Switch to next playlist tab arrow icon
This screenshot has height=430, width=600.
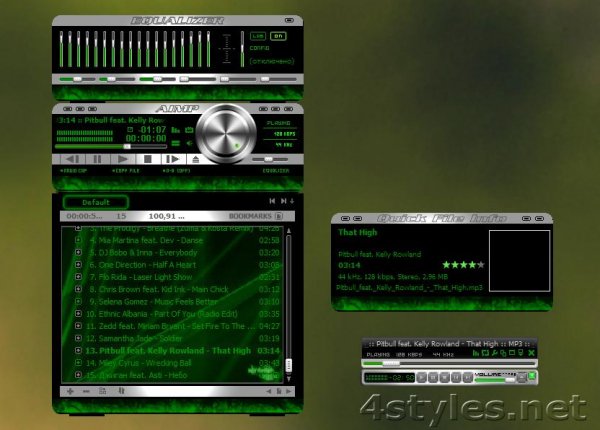[x=284, y=201]
